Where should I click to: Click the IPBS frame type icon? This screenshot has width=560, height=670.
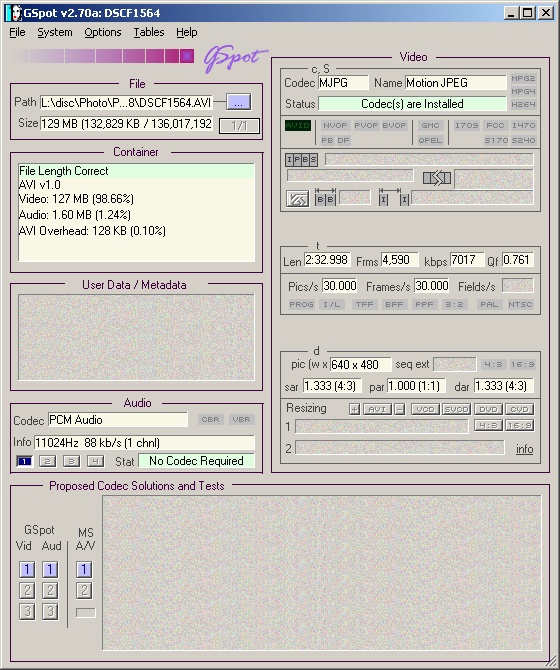click(x=302, y=160)
